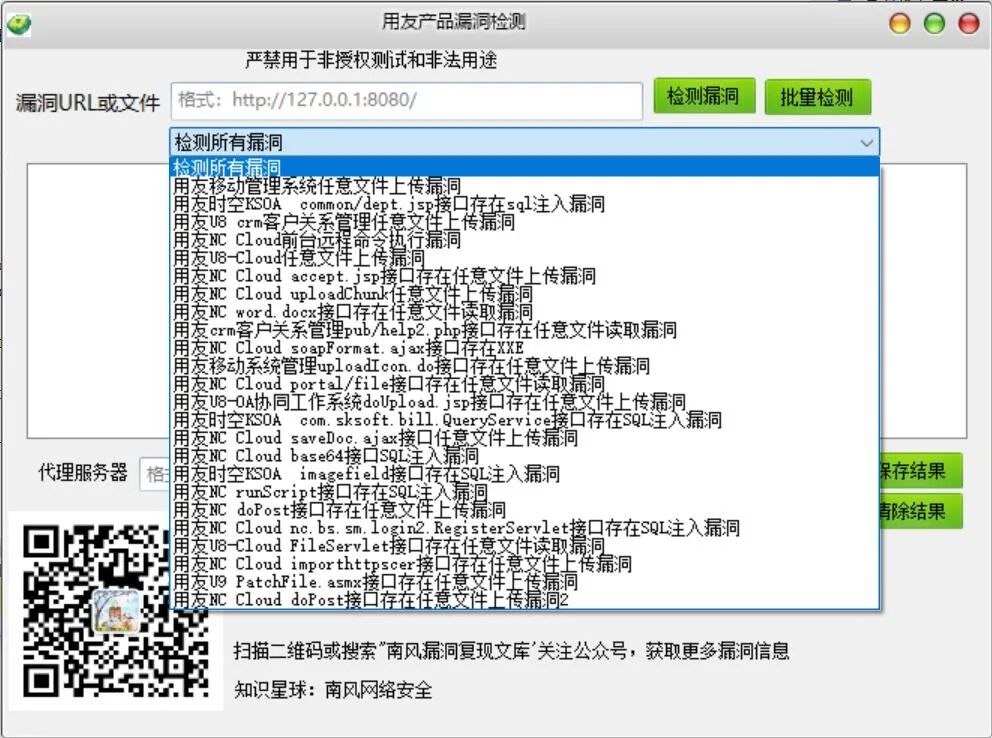This screenshot has width=992, height=738.
Task: Click the results output text area
Action: coord(98,300)
